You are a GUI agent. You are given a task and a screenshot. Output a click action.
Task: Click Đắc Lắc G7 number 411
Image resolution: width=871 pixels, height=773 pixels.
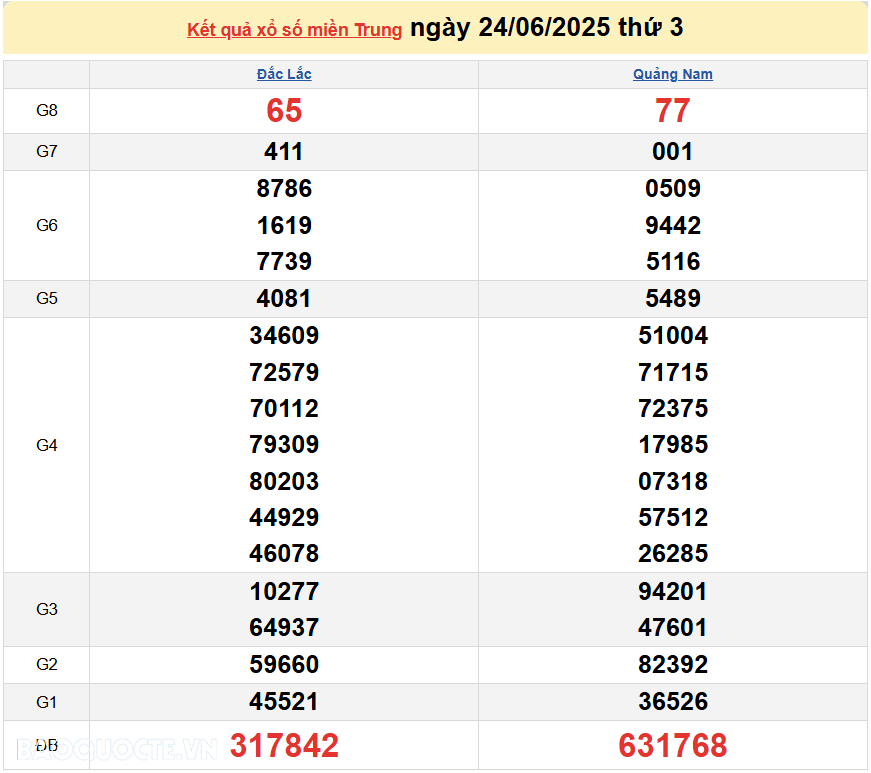(x=284, y=152)
